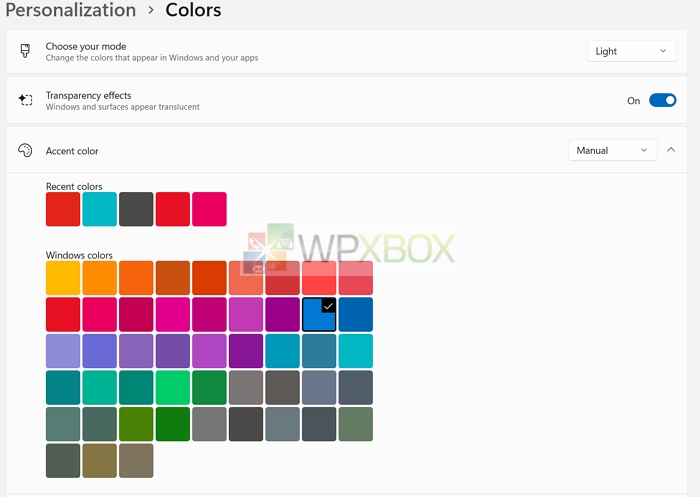700x497 pixels.
Task: Click the Recent colors heading
Action: click(x=74, y=186)
